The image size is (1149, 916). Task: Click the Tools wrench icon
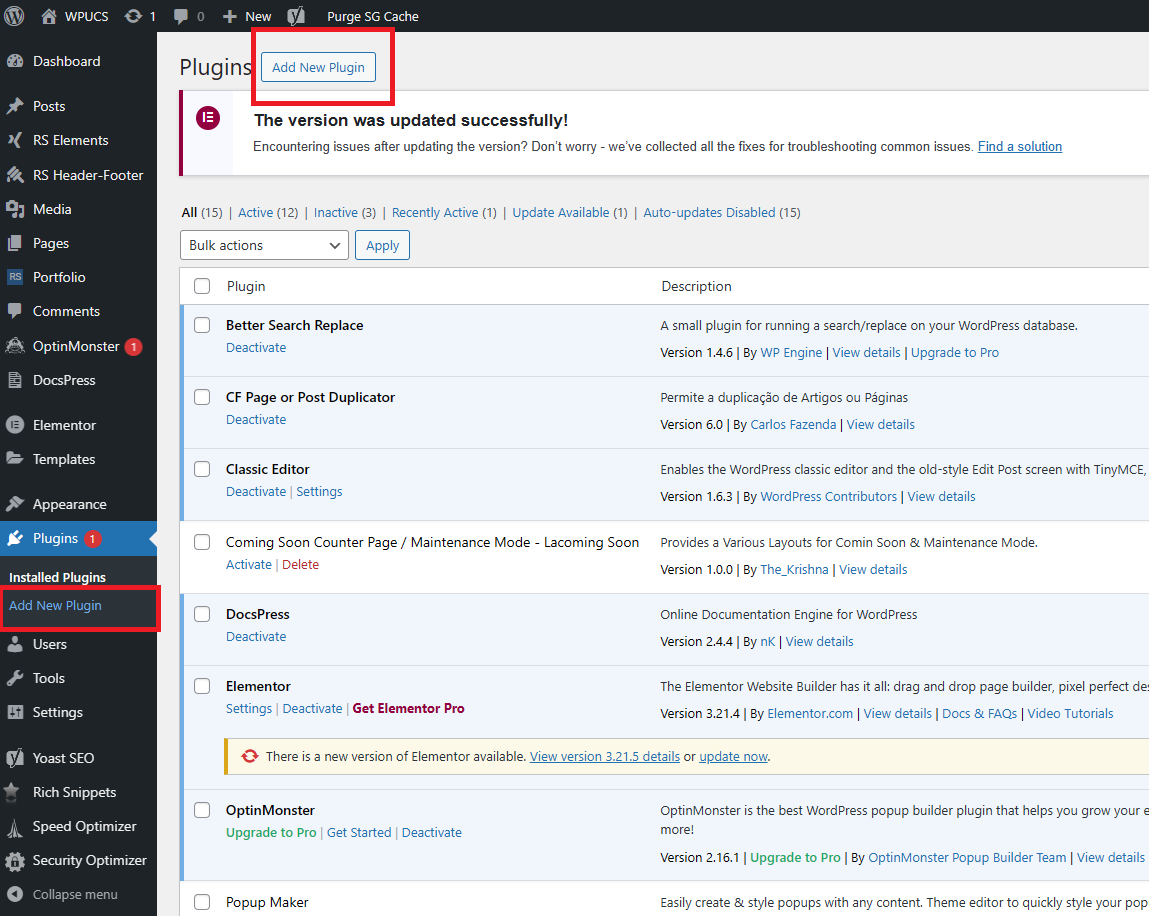tap(15, 679)
